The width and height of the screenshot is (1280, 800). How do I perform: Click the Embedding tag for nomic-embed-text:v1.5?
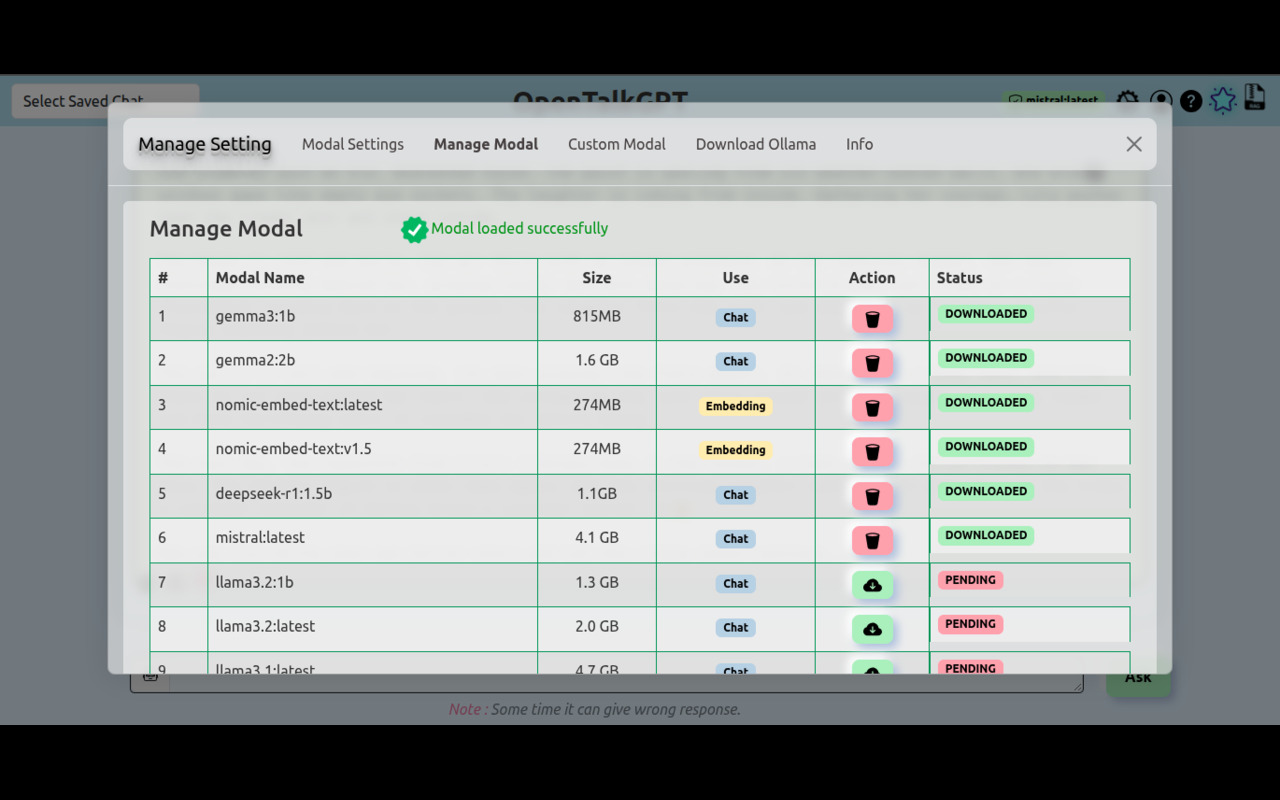(736, 450)
